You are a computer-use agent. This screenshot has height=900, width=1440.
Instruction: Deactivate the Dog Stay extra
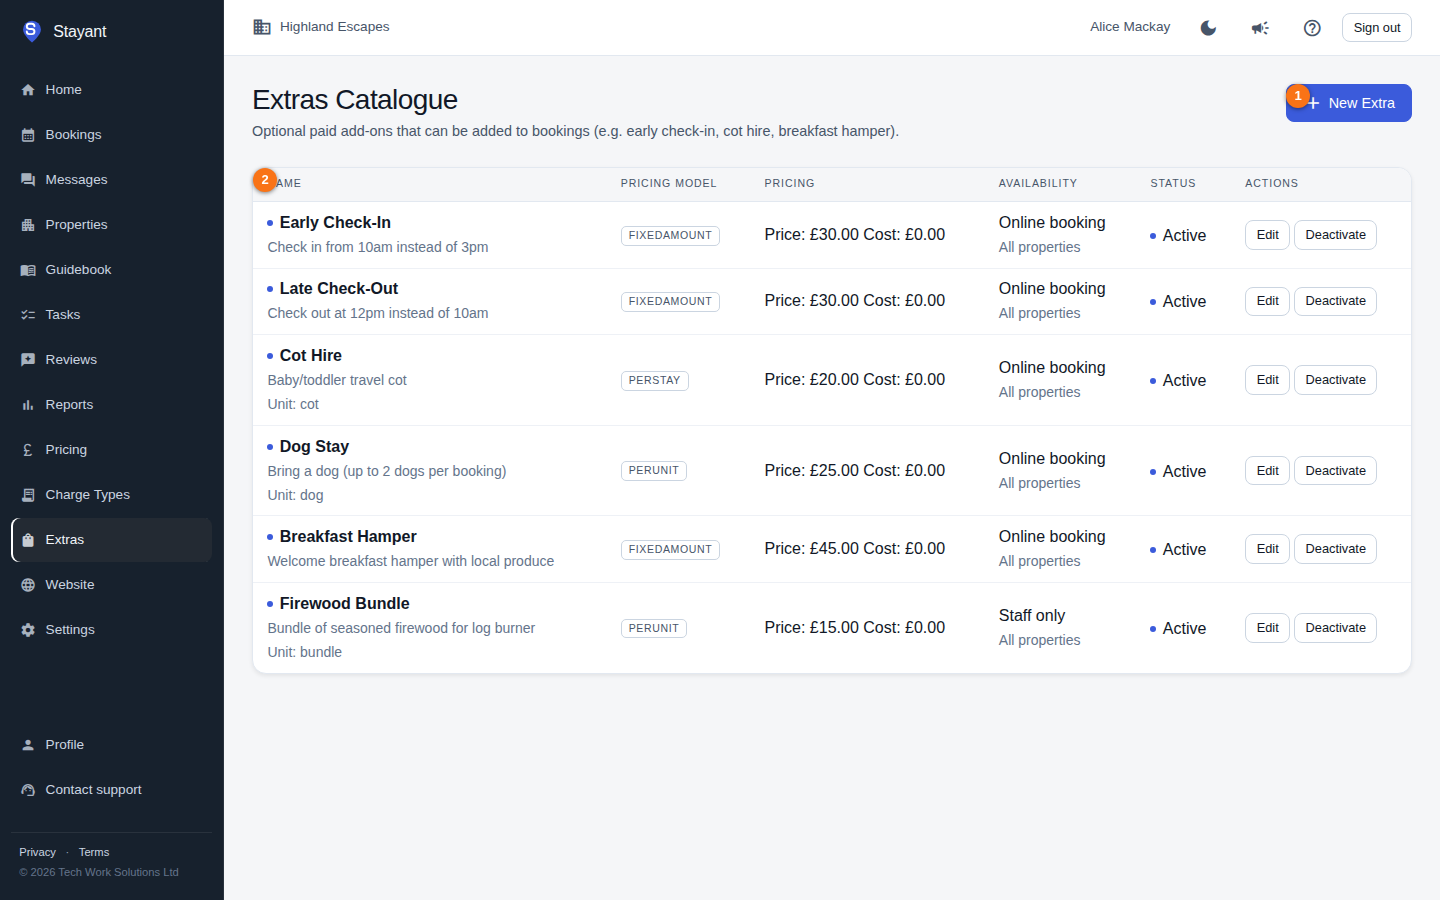[x=1335, y=471]
